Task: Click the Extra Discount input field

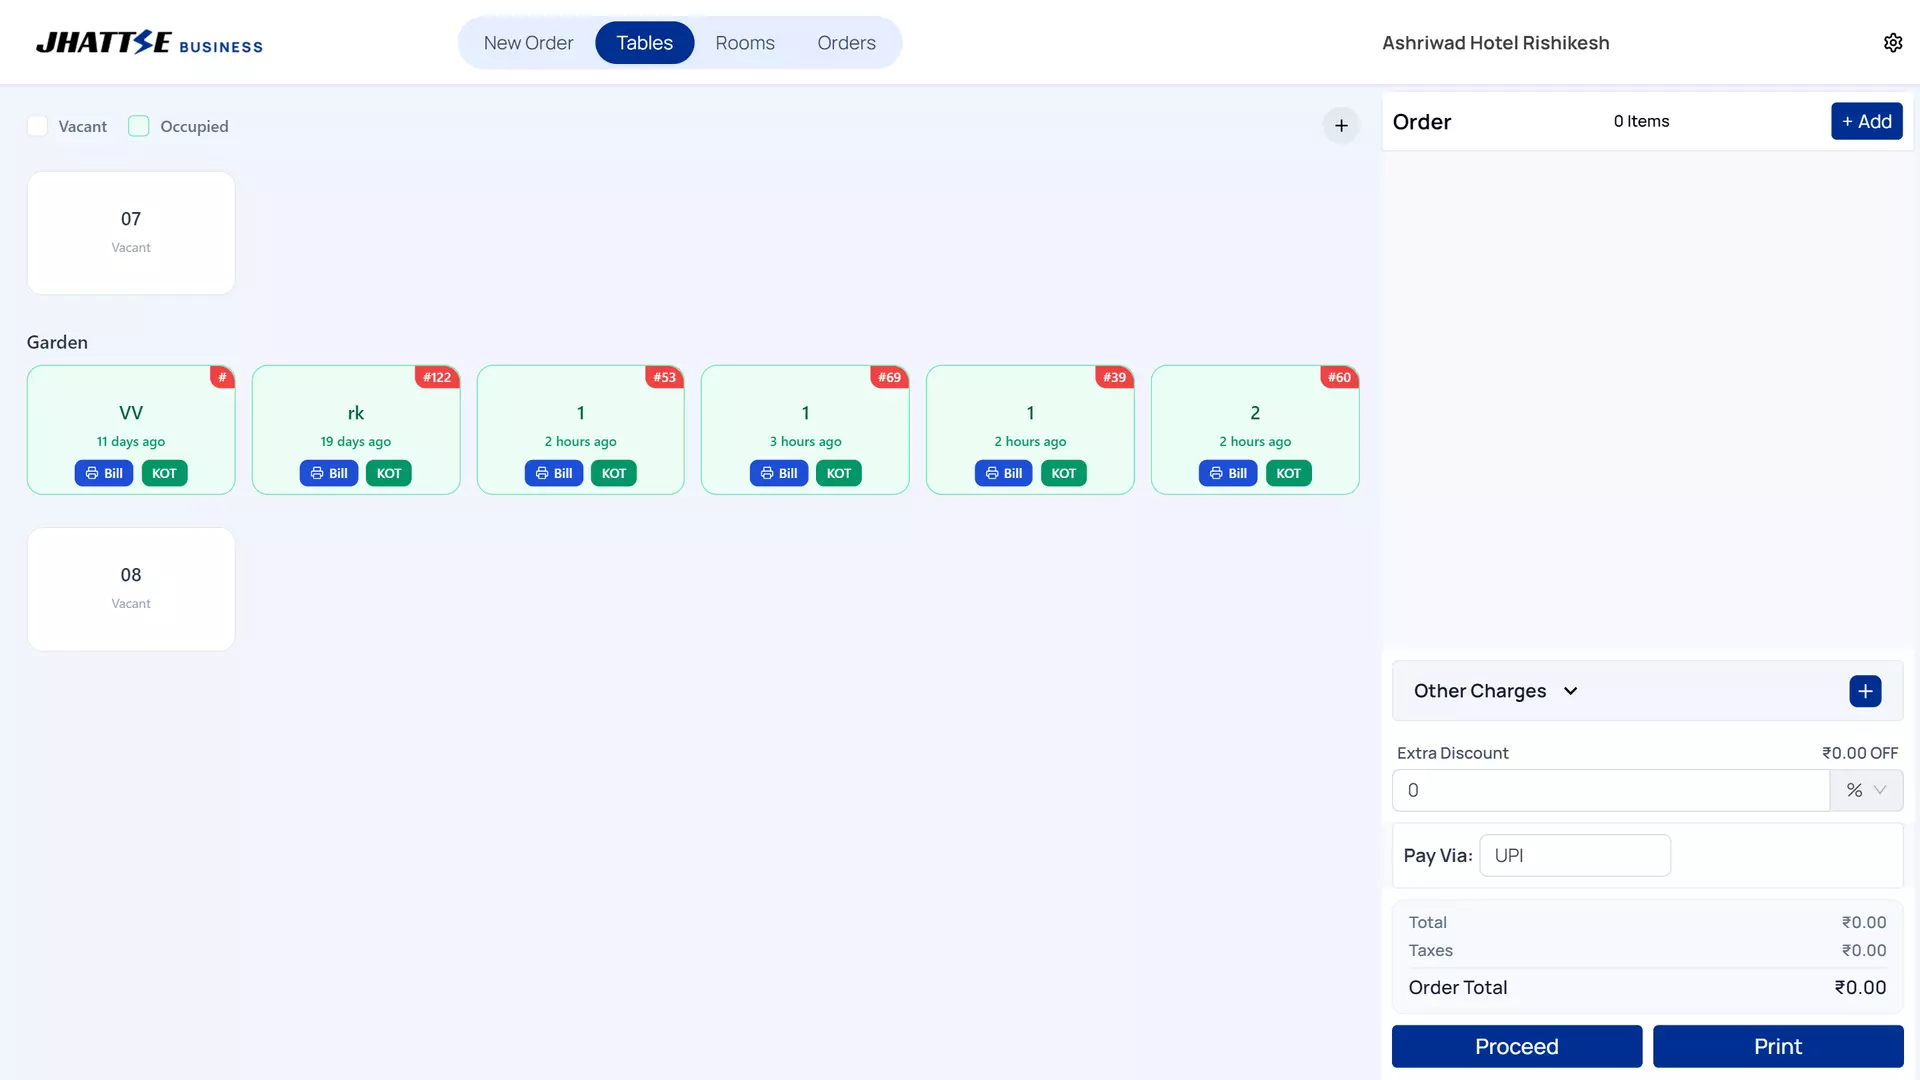Action: coord(1610,790)
